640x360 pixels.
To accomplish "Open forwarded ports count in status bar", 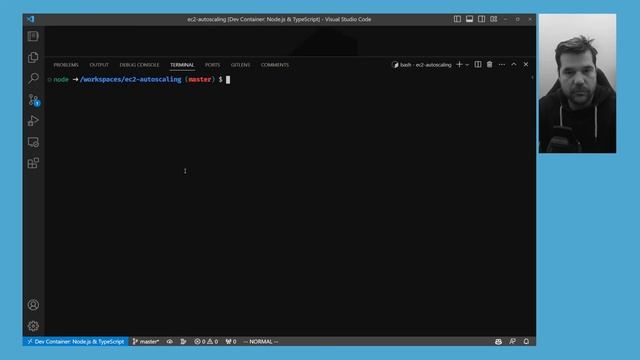I will pos(231,342).
